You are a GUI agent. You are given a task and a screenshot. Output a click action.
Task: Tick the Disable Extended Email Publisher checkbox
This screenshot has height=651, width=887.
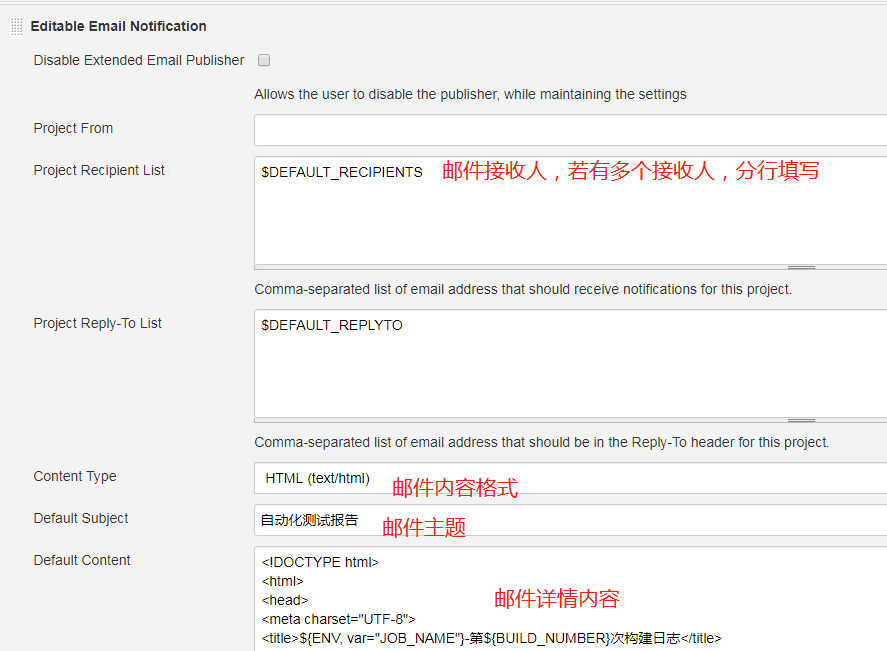tap(264, 60)
